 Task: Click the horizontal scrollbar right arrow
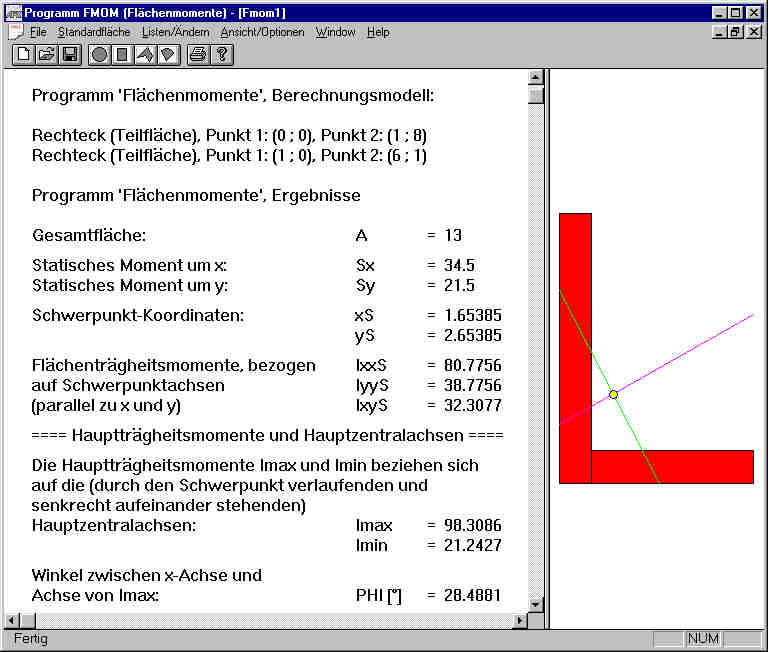[x=518, y=621]
